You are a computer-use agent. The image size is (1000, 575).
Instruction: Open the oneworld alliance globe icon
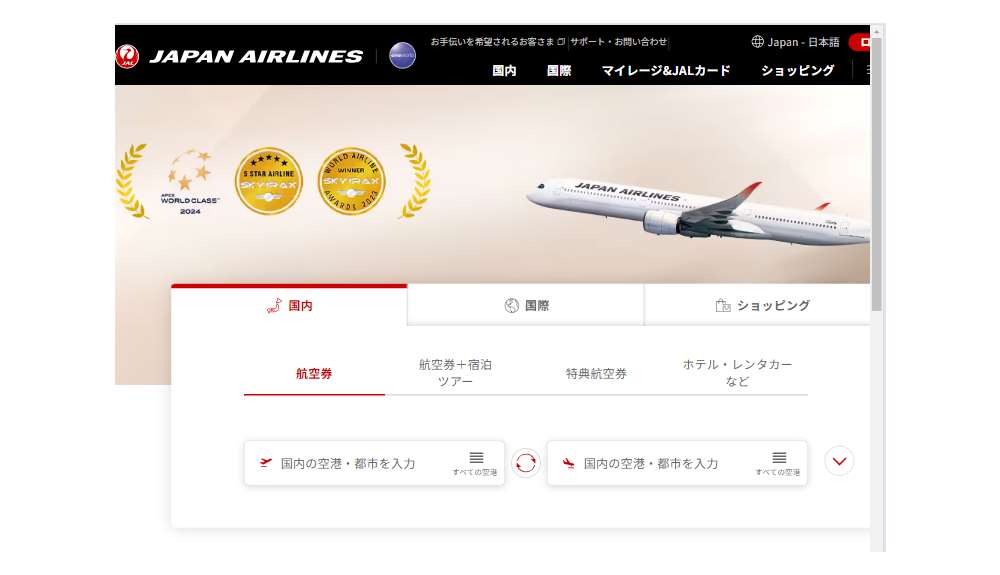point(402,55)
